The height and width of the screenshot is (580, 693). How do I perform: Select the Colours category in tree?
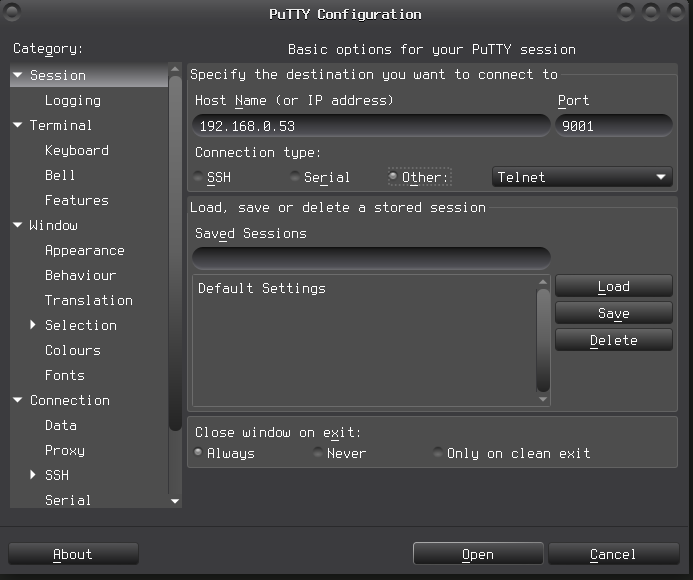(x=72, y=351)
